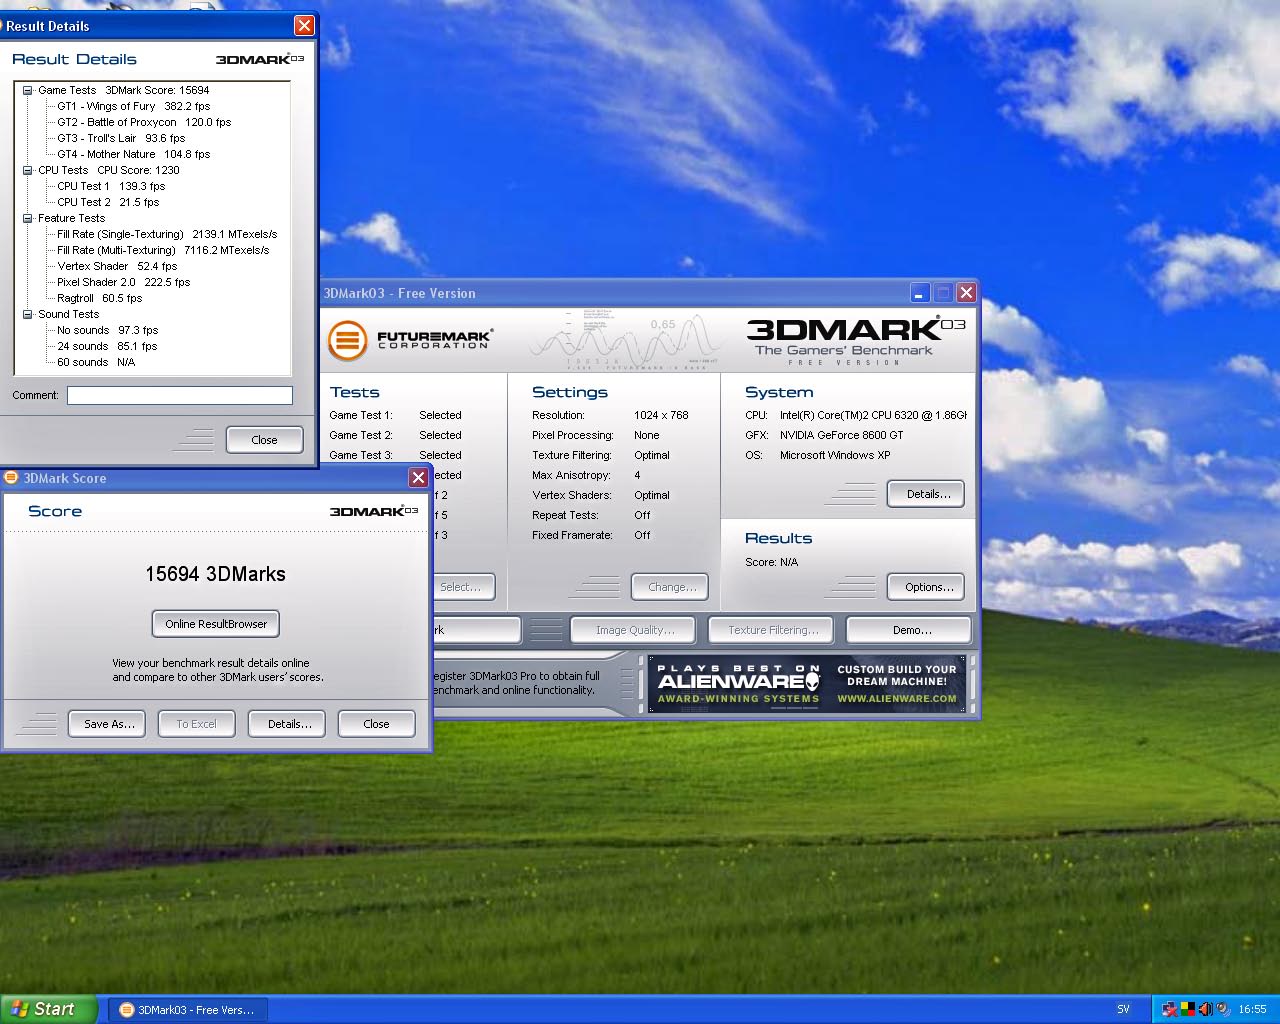Close the Result Details dialog via Close button

tap(264, 440)
